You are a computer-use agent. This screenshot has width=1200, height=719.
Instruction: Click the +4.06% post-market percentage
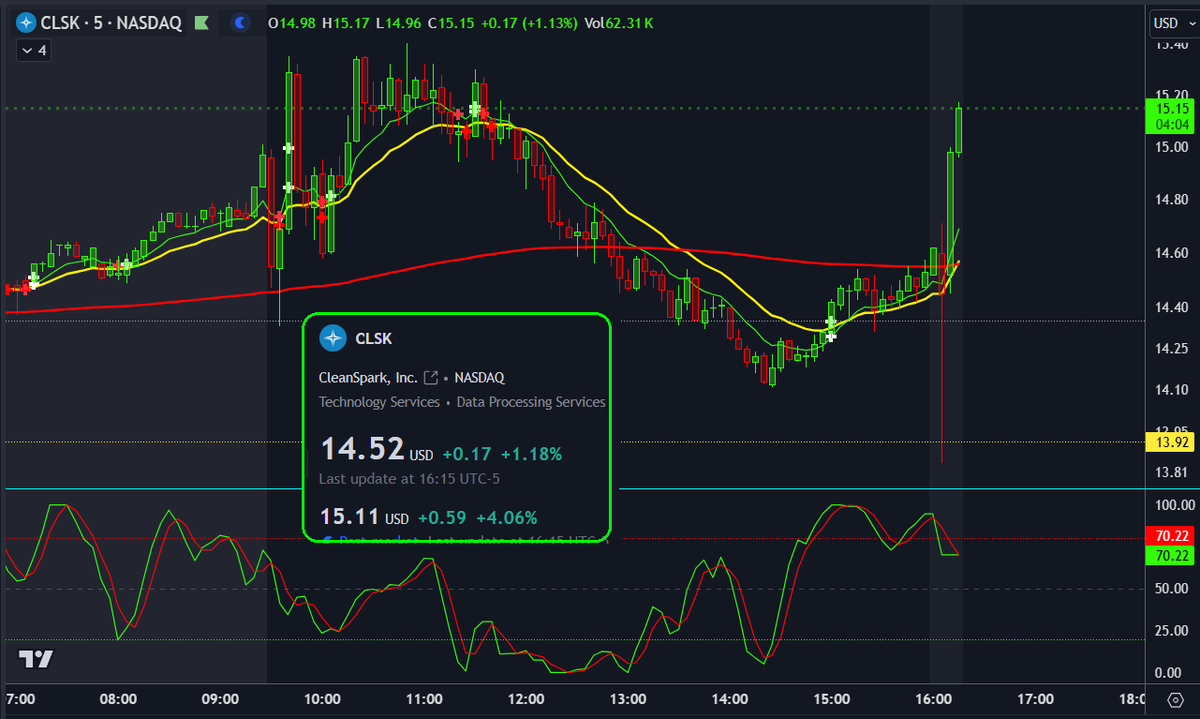pyautogui.click(x=506, y=518)
